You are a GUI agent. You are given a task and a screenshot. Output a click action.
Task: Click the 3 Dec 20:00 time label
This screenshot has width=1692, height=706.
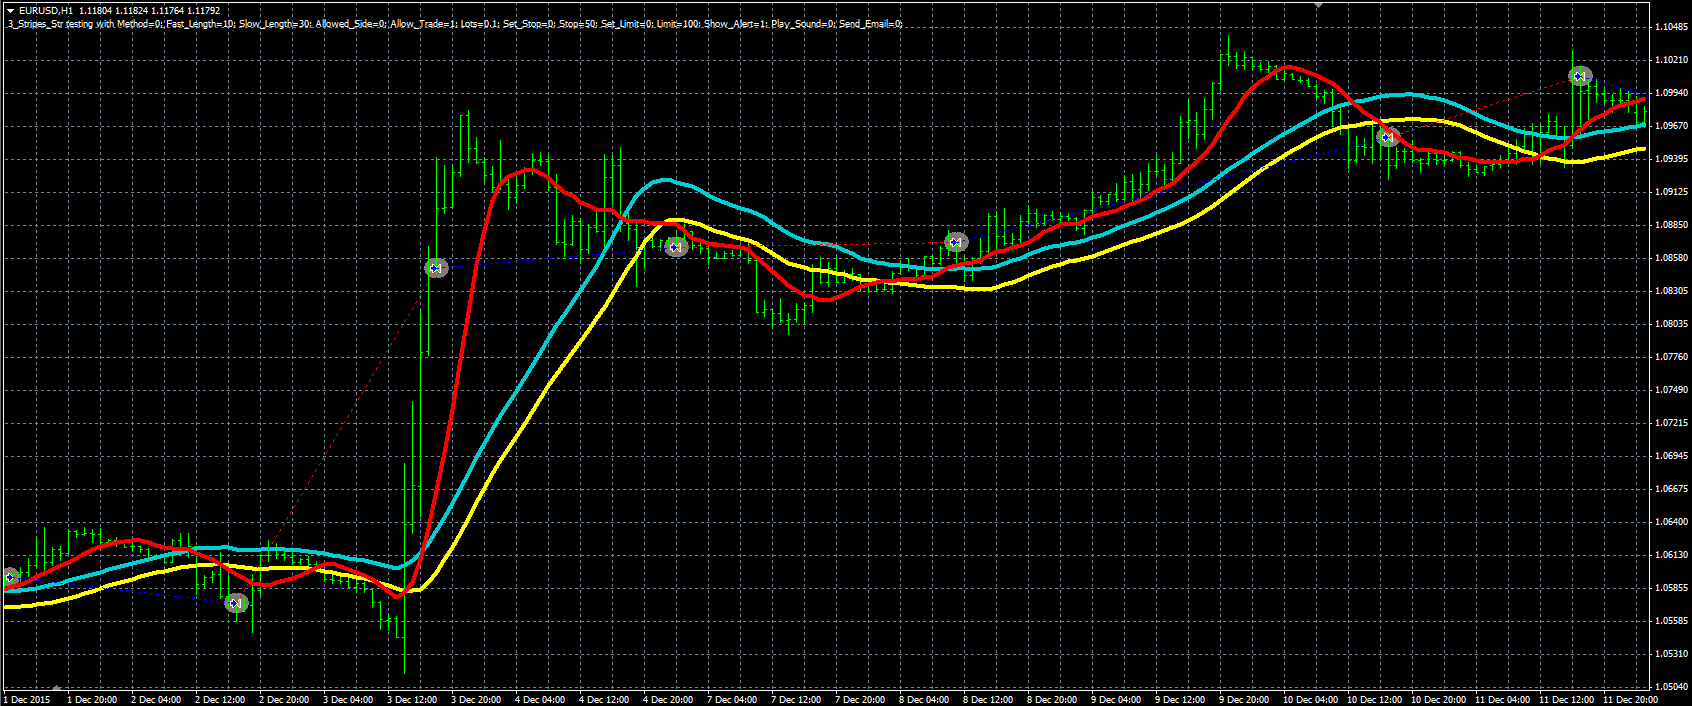click(476, 699)
